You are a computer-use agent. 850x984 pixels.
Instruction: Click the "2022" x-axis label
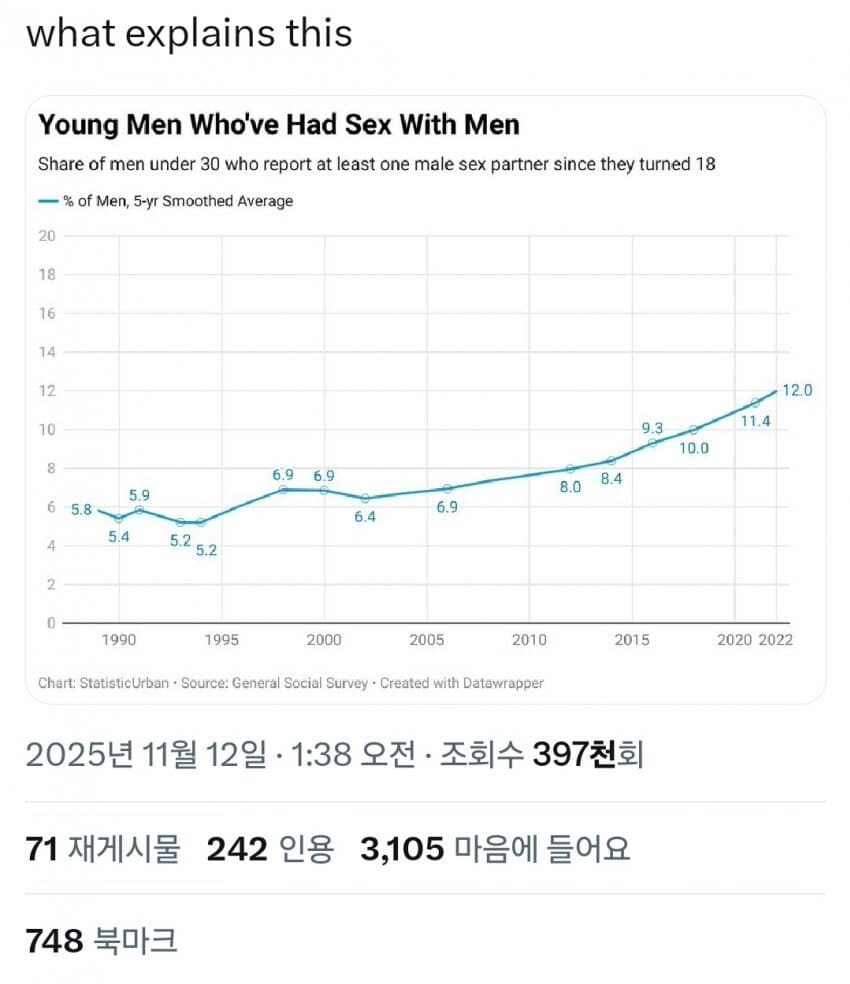coord(775,640)
